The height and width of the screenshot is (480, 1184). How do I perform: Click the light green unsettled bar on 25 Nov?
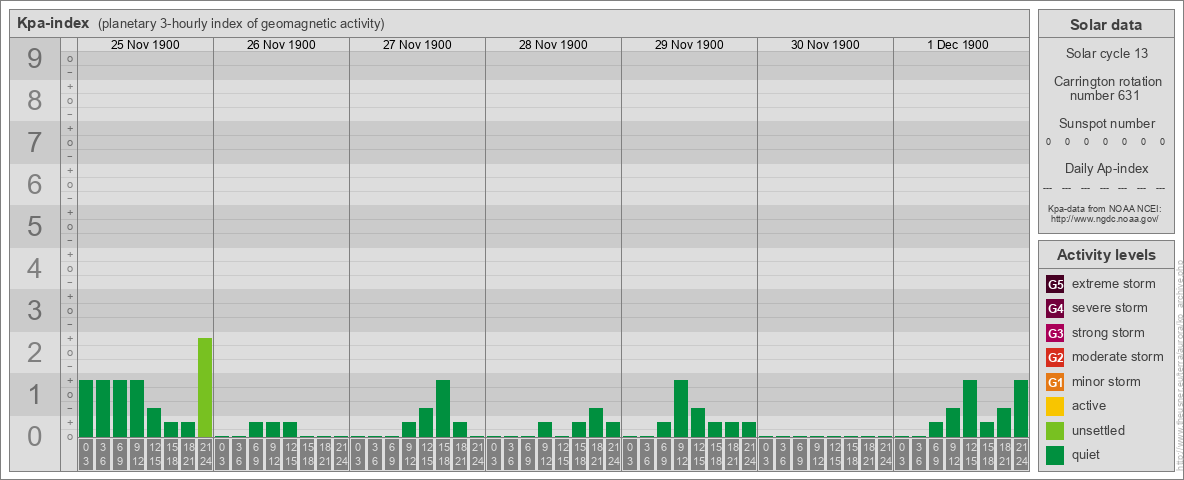pos(205,387)
